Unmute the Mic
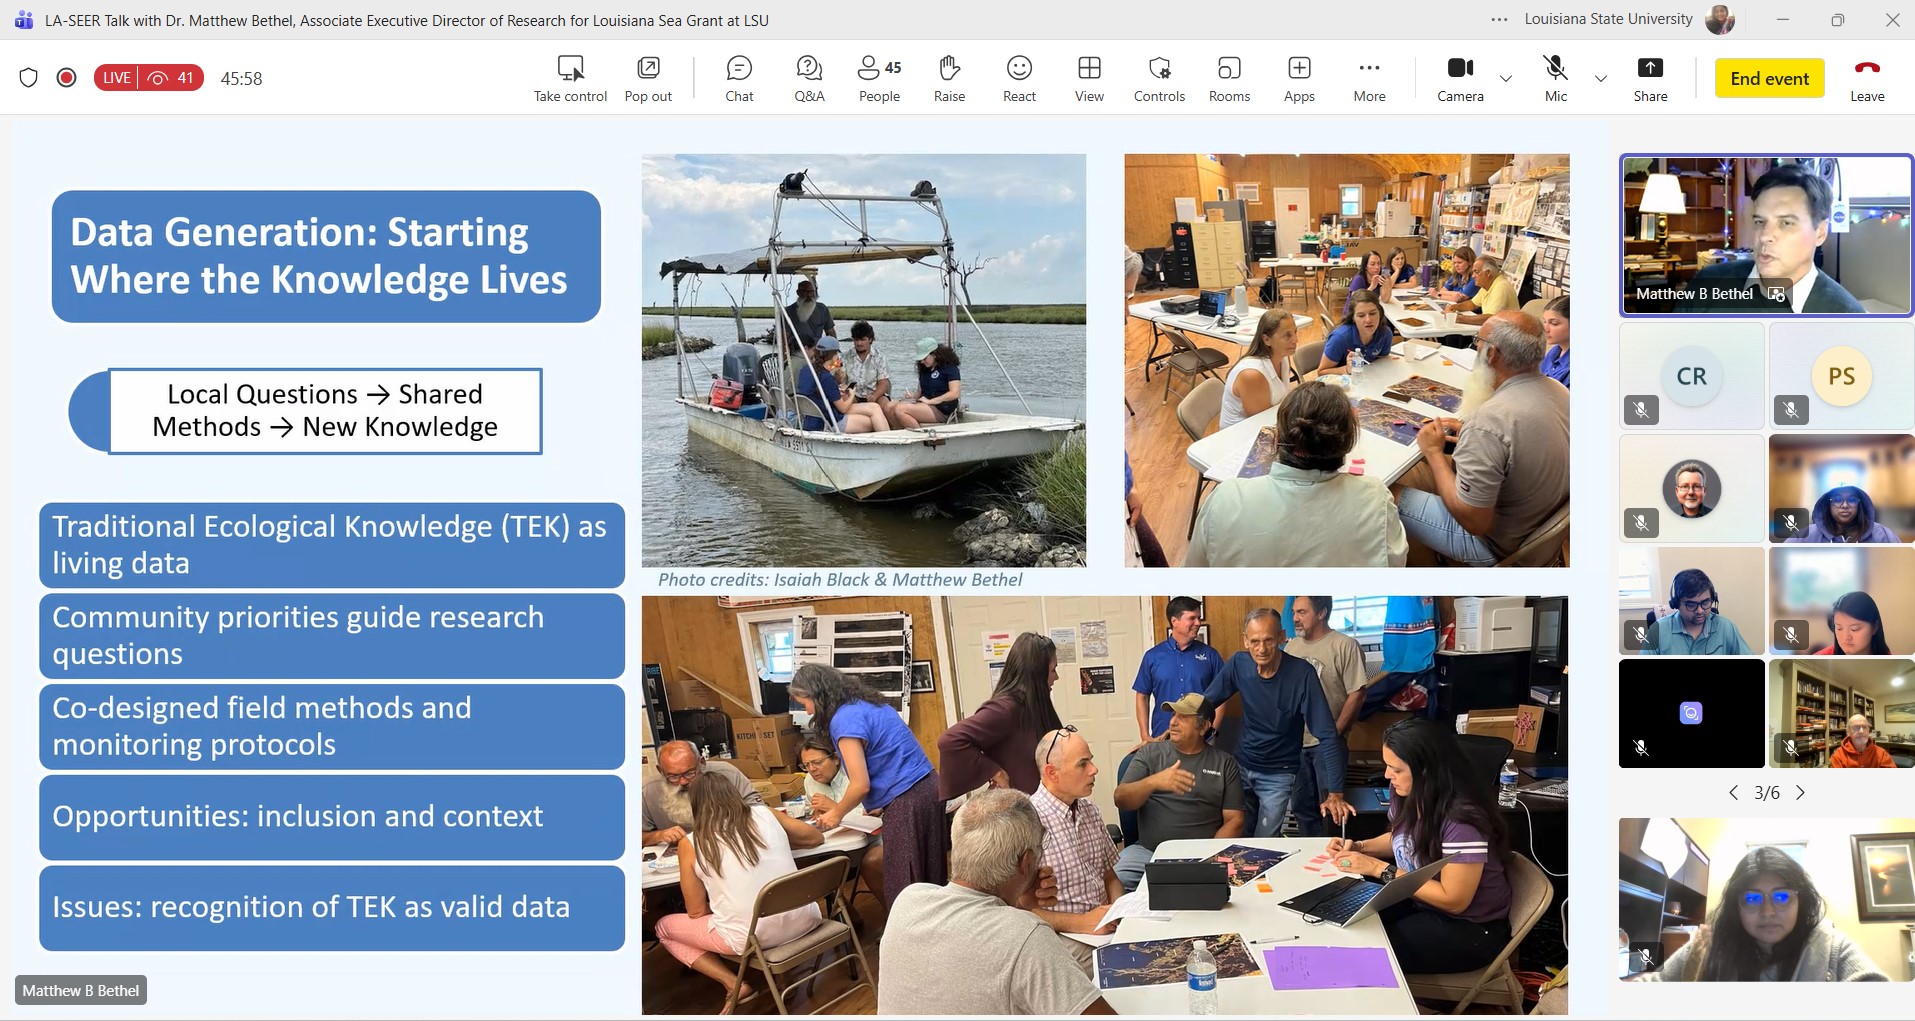The width and height of the screenshot is (1915, 1021). [1556, 78]
